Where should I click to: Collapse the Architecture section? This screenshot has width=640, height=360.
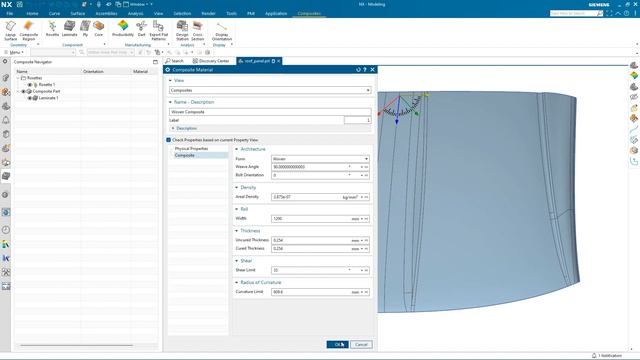pos(237,149)
